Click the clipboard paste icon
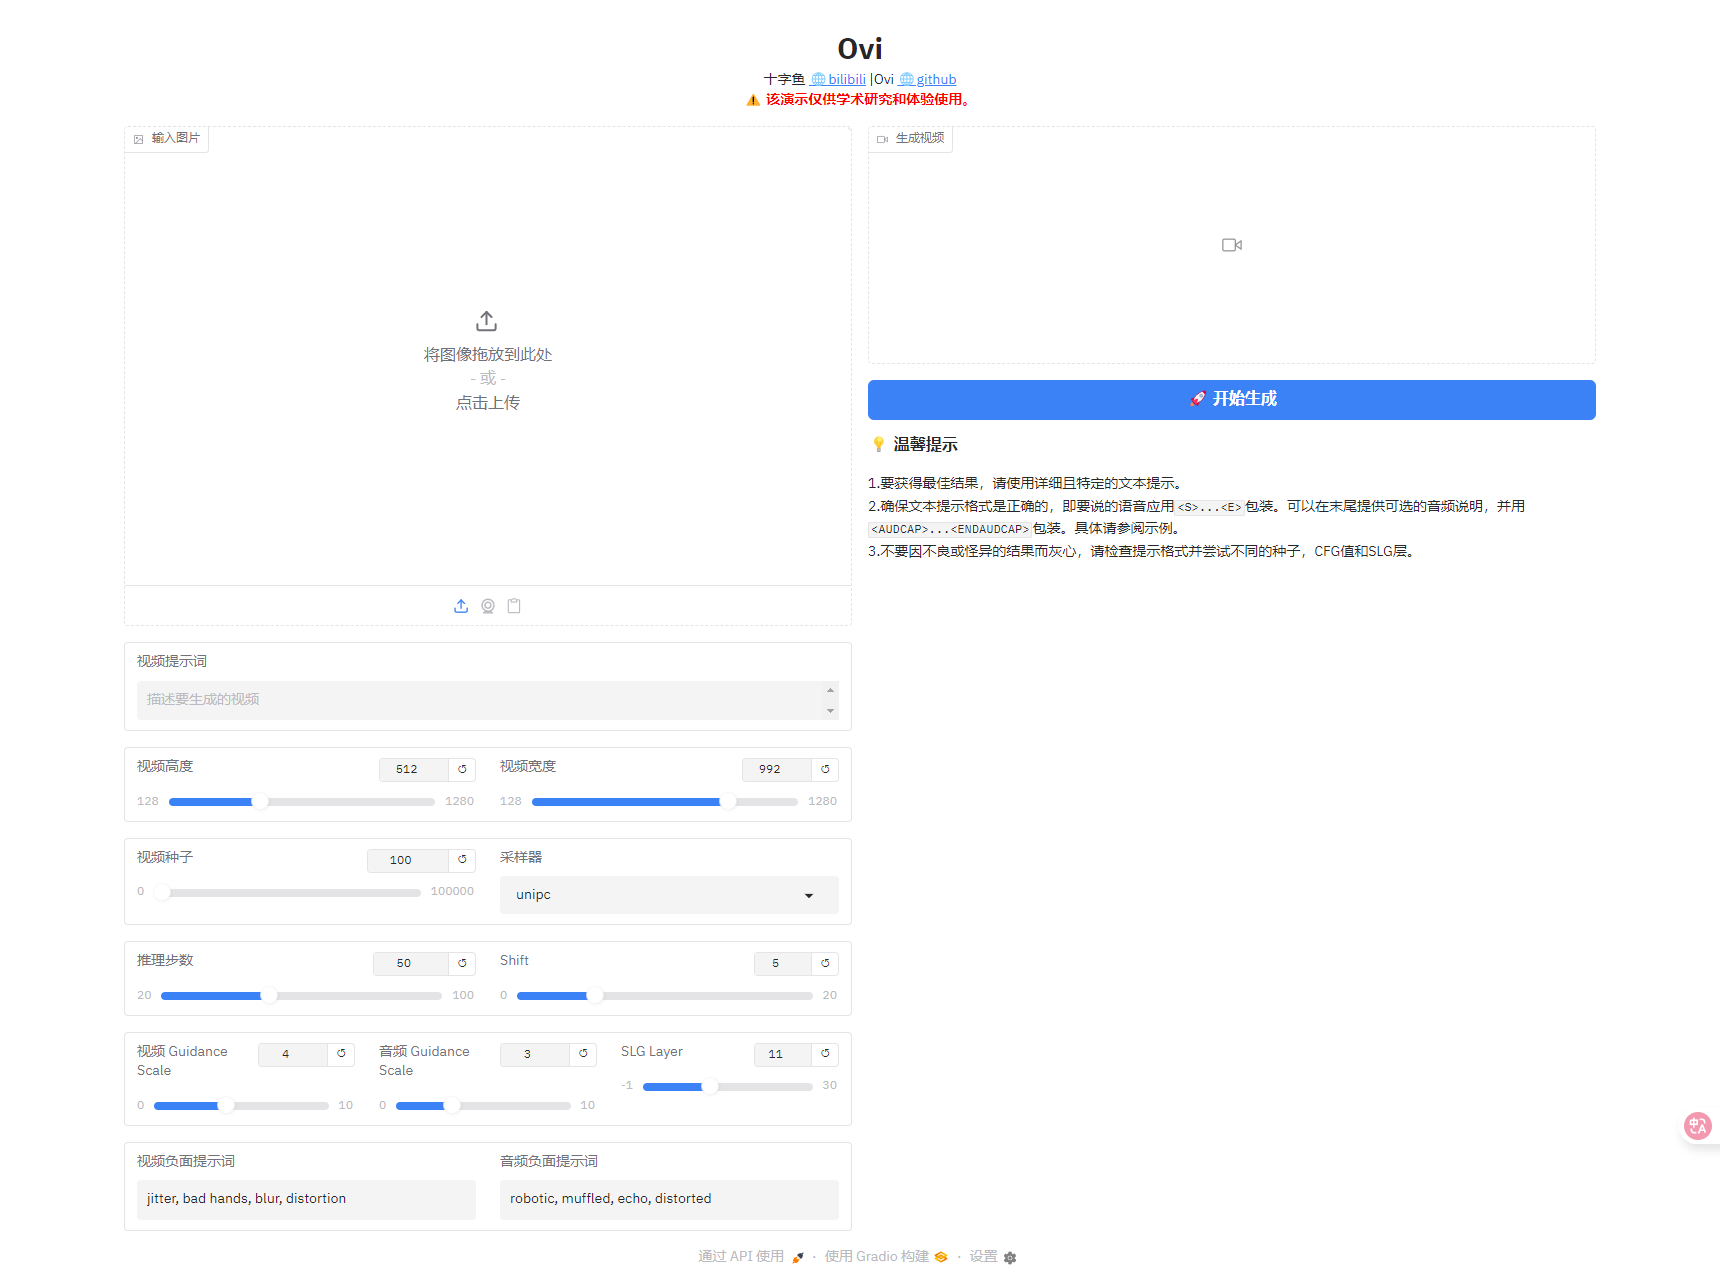 click(514, 606)
